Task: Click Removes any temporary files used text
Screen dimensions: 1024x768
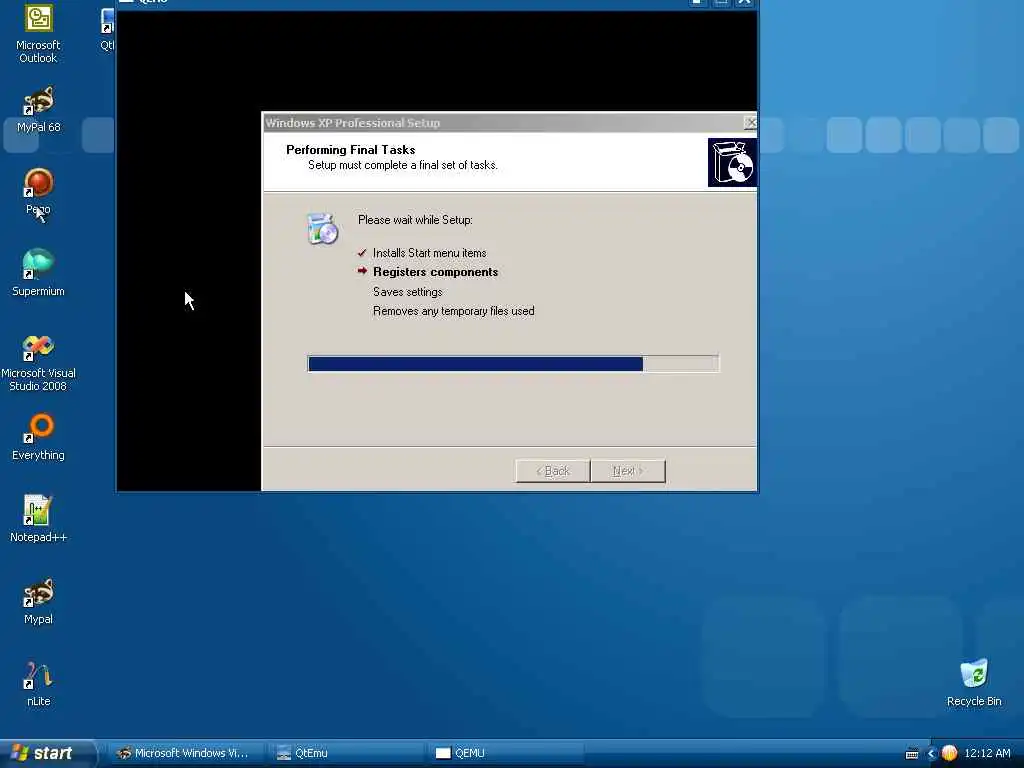Action: (x=453, y=311)
